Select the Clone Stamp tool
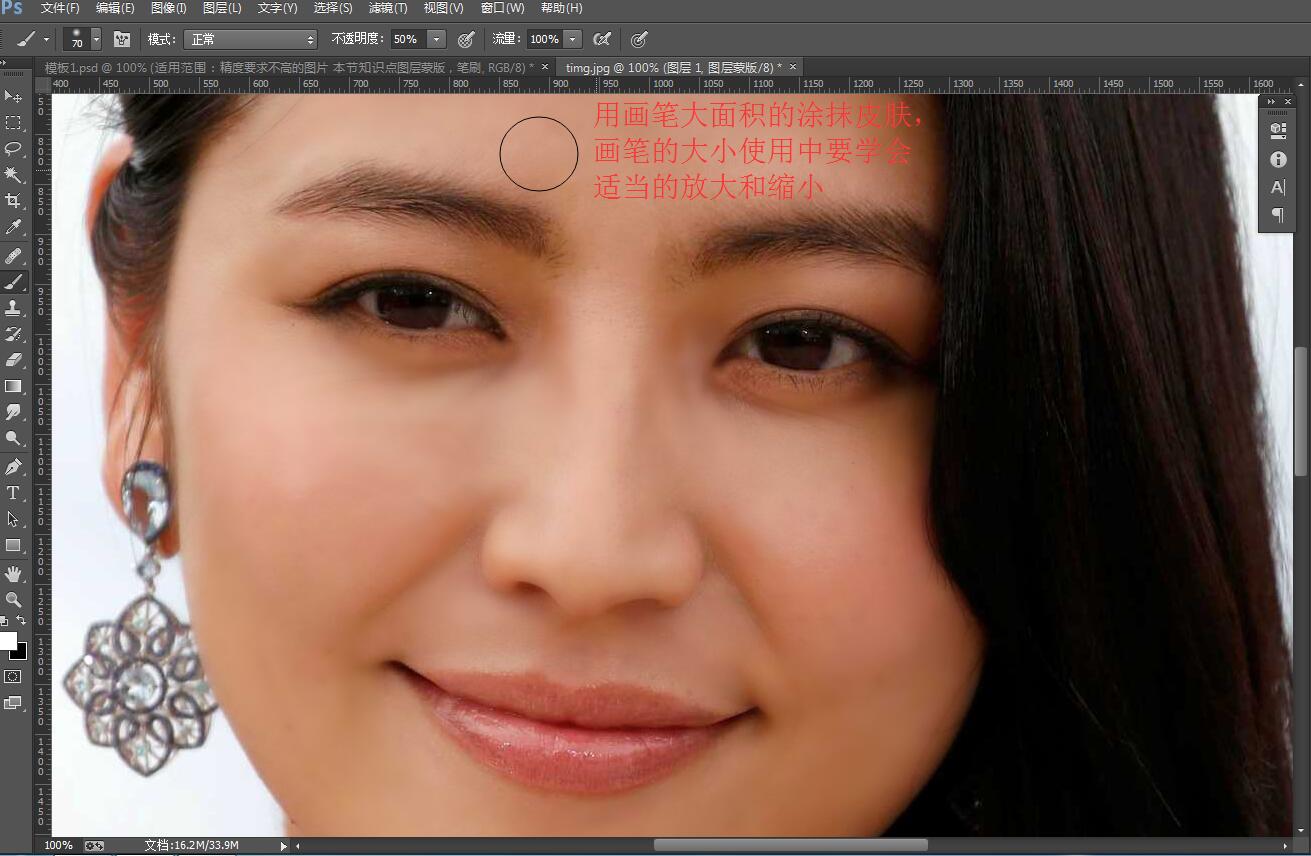This screenshot has height=856, width=1311. point(13,307)
